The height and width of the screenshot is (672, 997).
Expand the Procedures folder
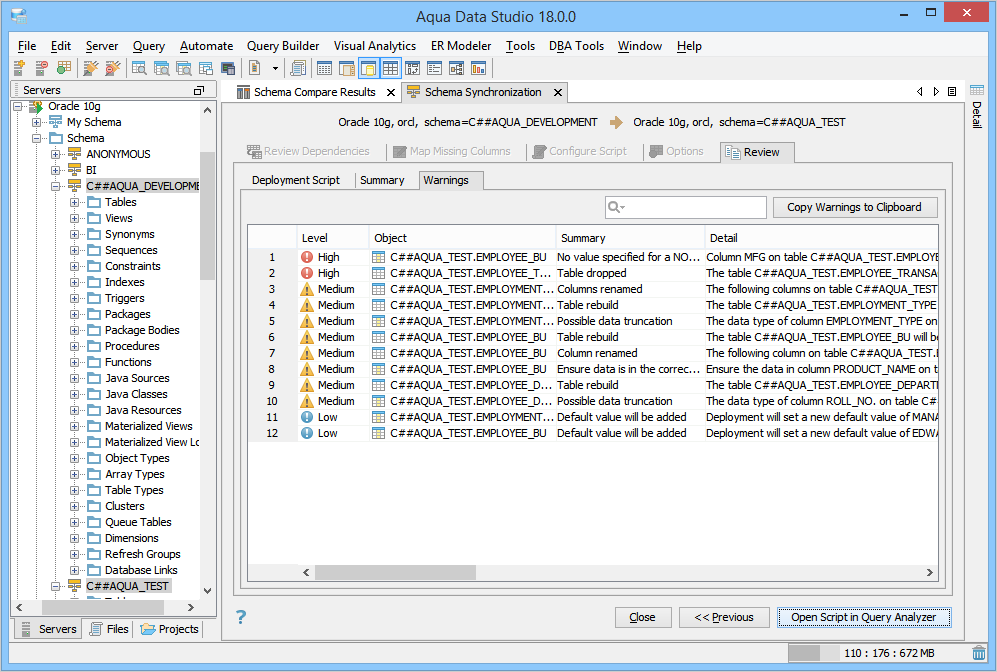74,346
